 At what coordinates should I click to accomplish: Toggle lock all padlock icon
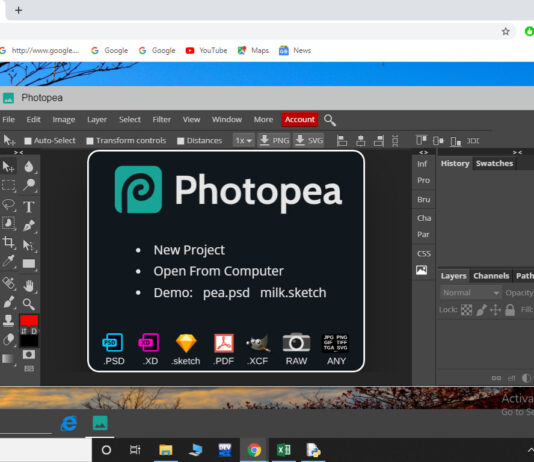tap(510, 310)
